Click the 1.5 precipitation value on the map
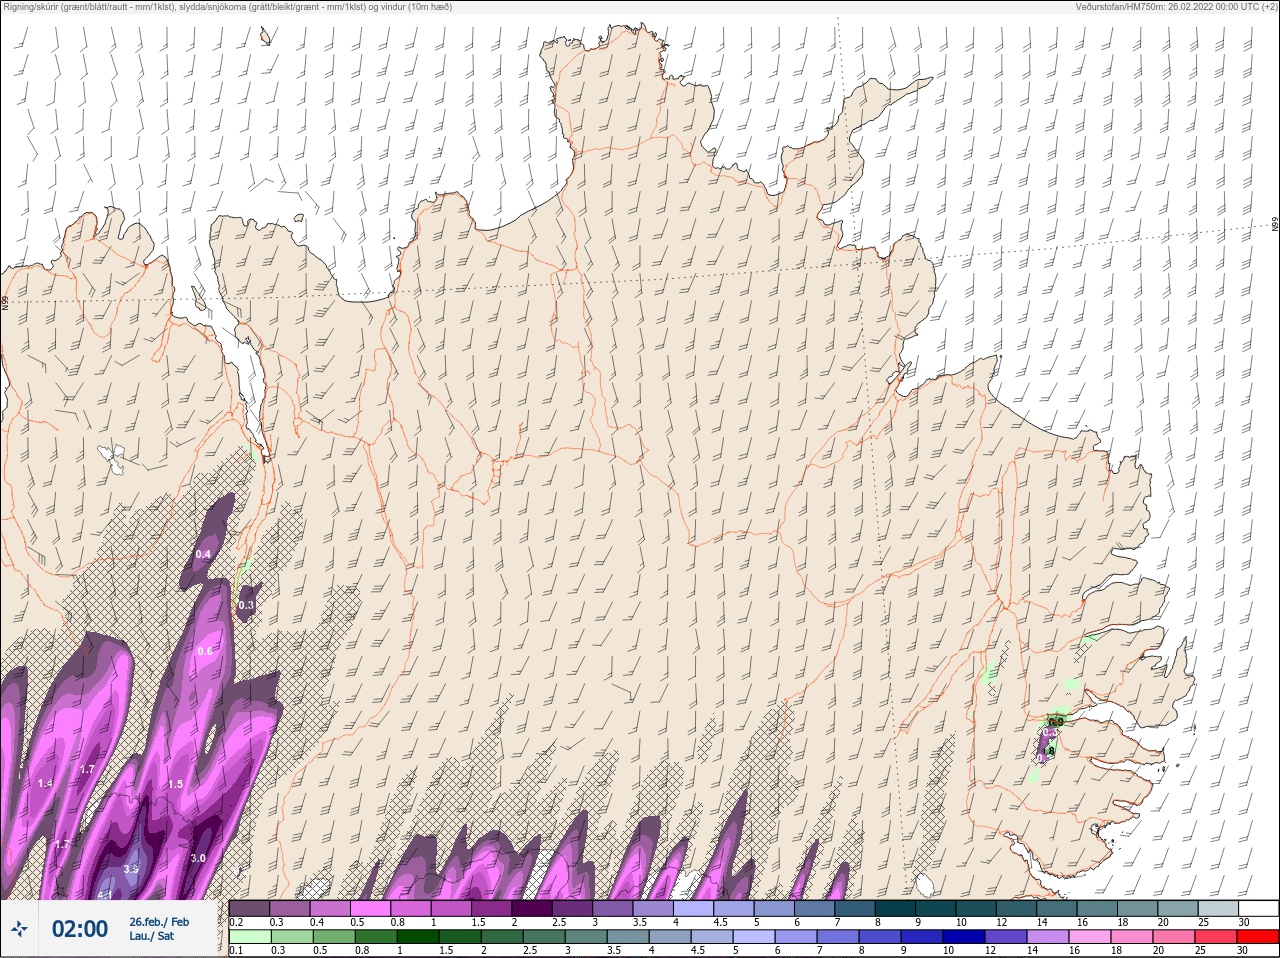 175,784
